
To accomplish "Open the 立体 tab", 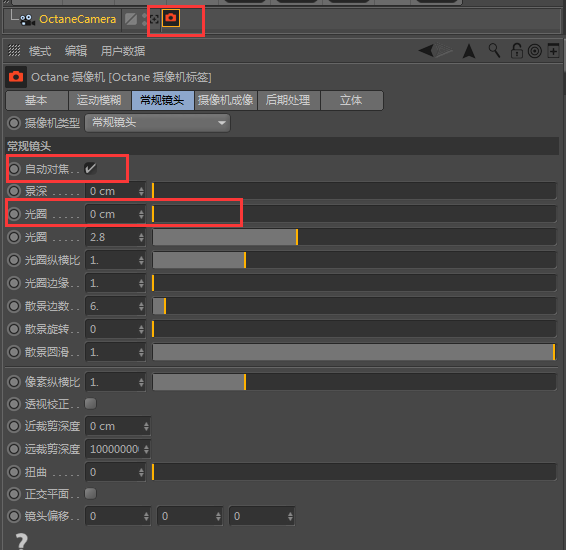I will 352,100.
